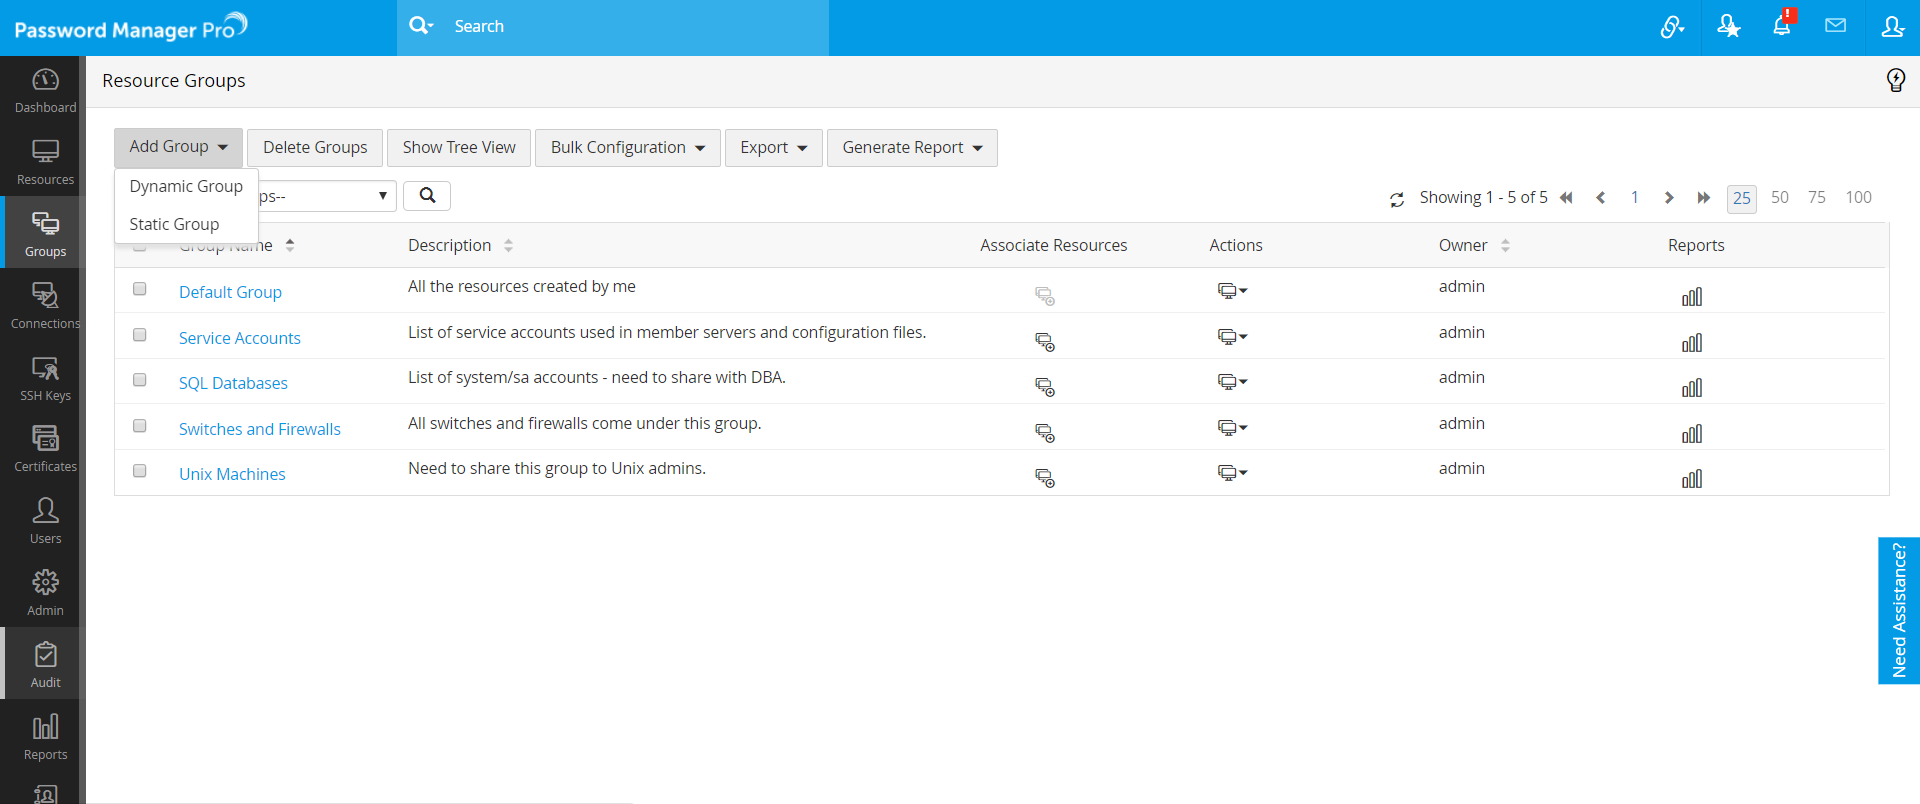Open the Service Accounts group link

[x=240, y=339]
